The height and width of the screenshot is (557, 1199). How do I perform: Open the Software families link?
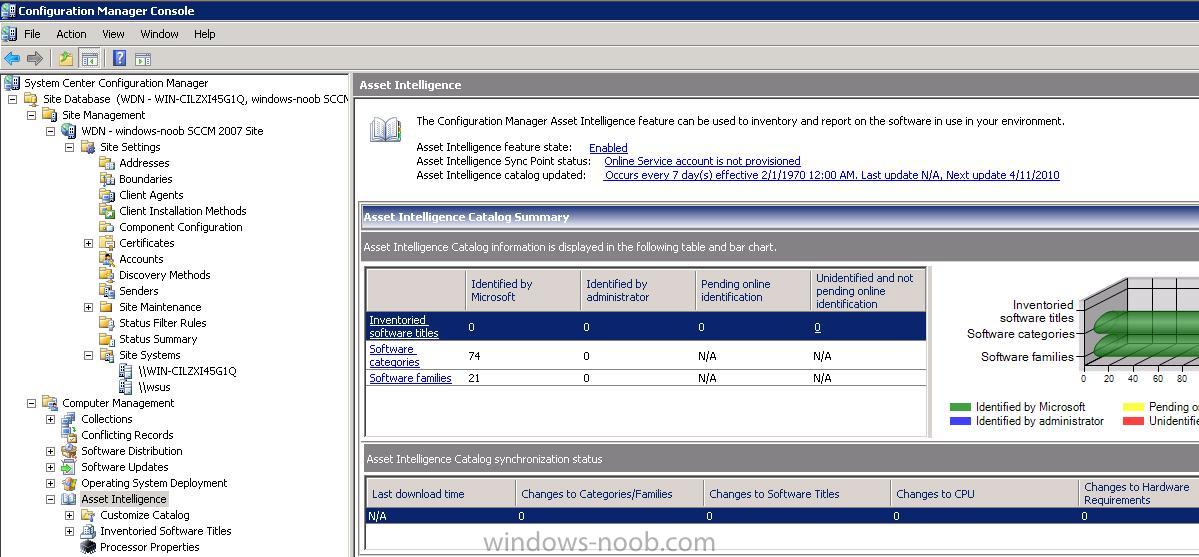coord(411,378)
